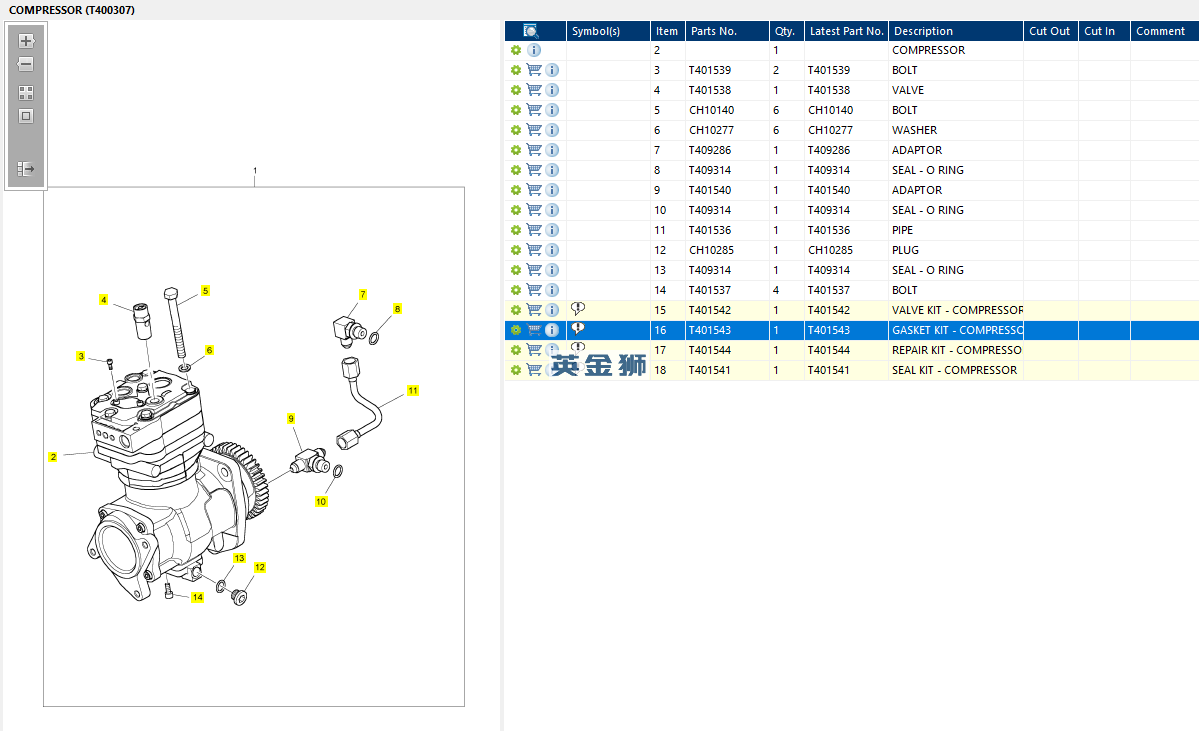
Task: Click the gear icon on the COMPRESSOR row
Action: coord(516,50)
